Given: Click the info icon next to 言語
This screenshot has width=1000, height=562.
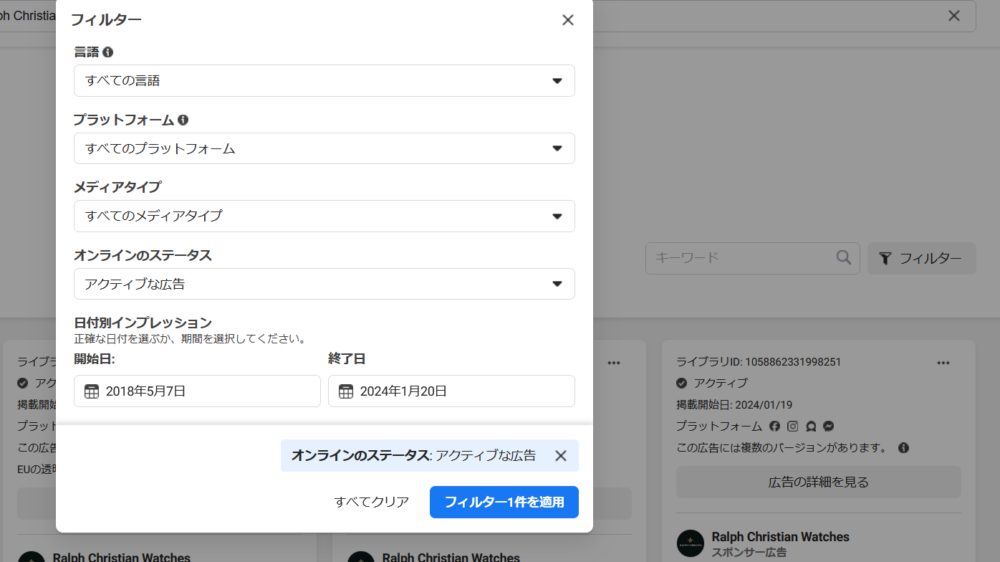Looking at the screenshot, I should [x=108, y=52].
